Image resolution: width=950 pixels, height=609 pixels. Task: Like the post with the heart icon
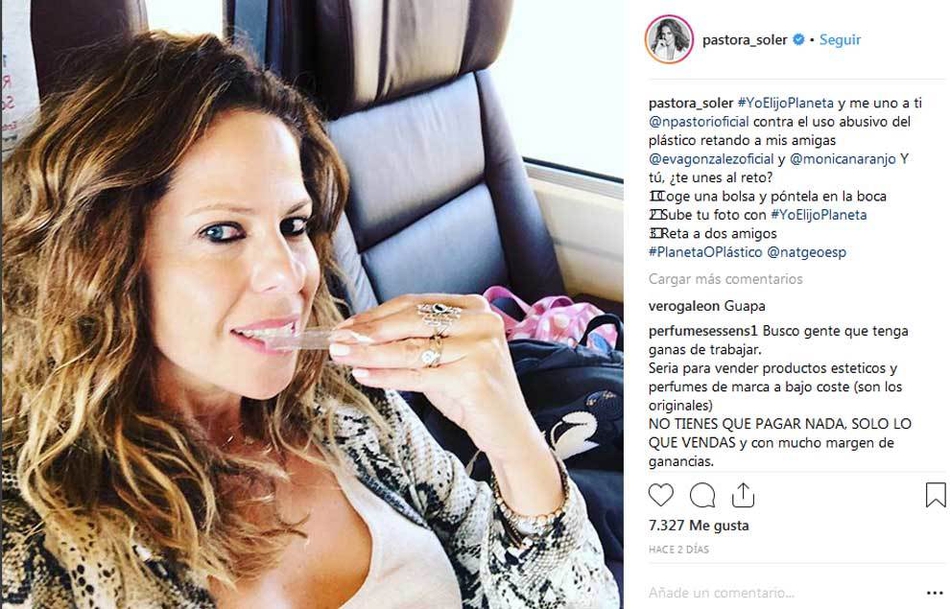coord(661,495)
